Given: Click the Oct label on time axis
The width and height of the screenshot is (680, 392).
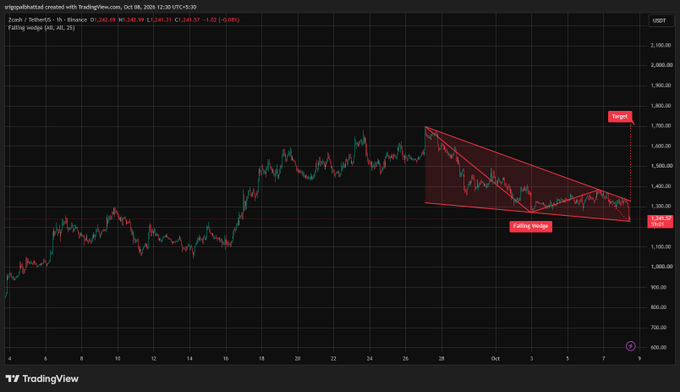Looking at the screenshot, I should (x=495, y=359).
